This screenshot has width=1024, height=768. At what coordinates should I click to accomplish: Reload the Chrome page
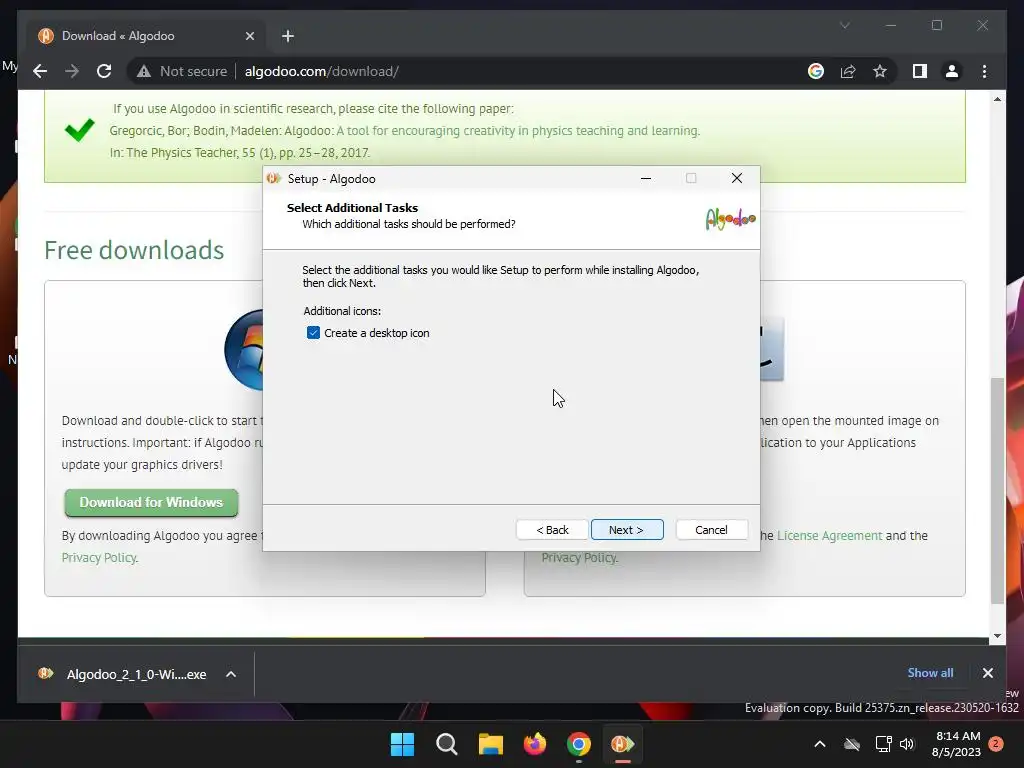[104, 71]
